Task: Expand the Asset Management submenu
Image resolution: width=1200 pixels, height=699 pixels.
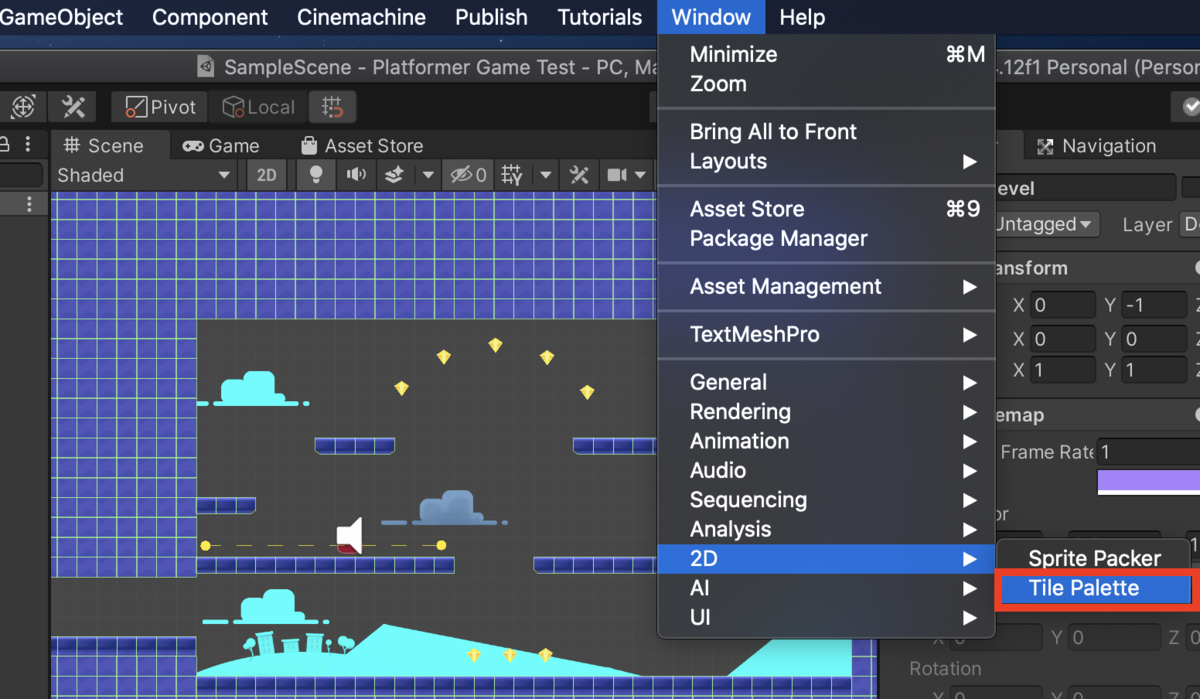Action: click(x=826, y=286)
